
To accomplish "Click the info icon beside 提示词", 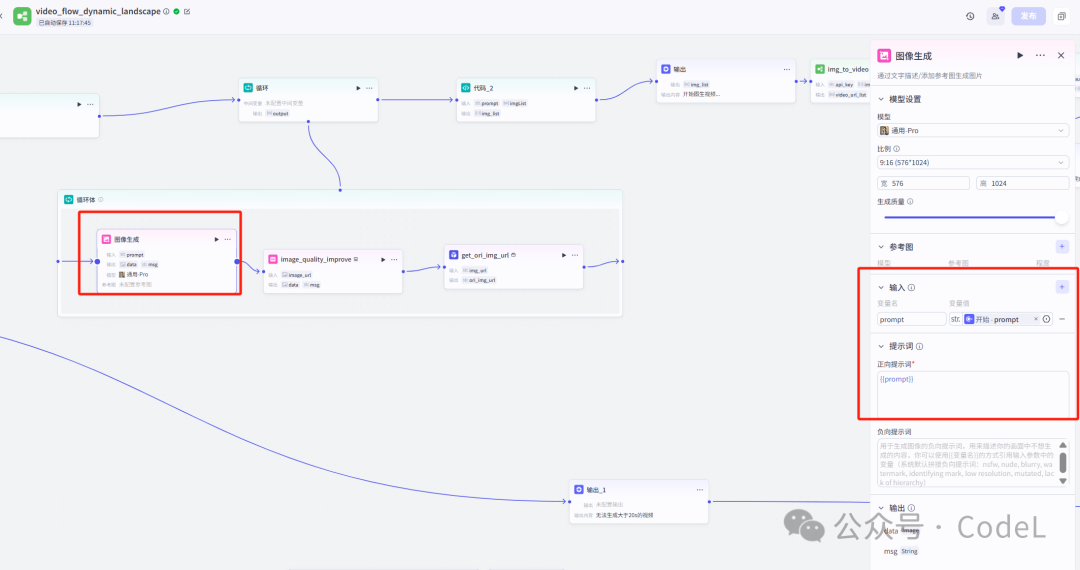I will pyautogui.click(x=920, y=346).
